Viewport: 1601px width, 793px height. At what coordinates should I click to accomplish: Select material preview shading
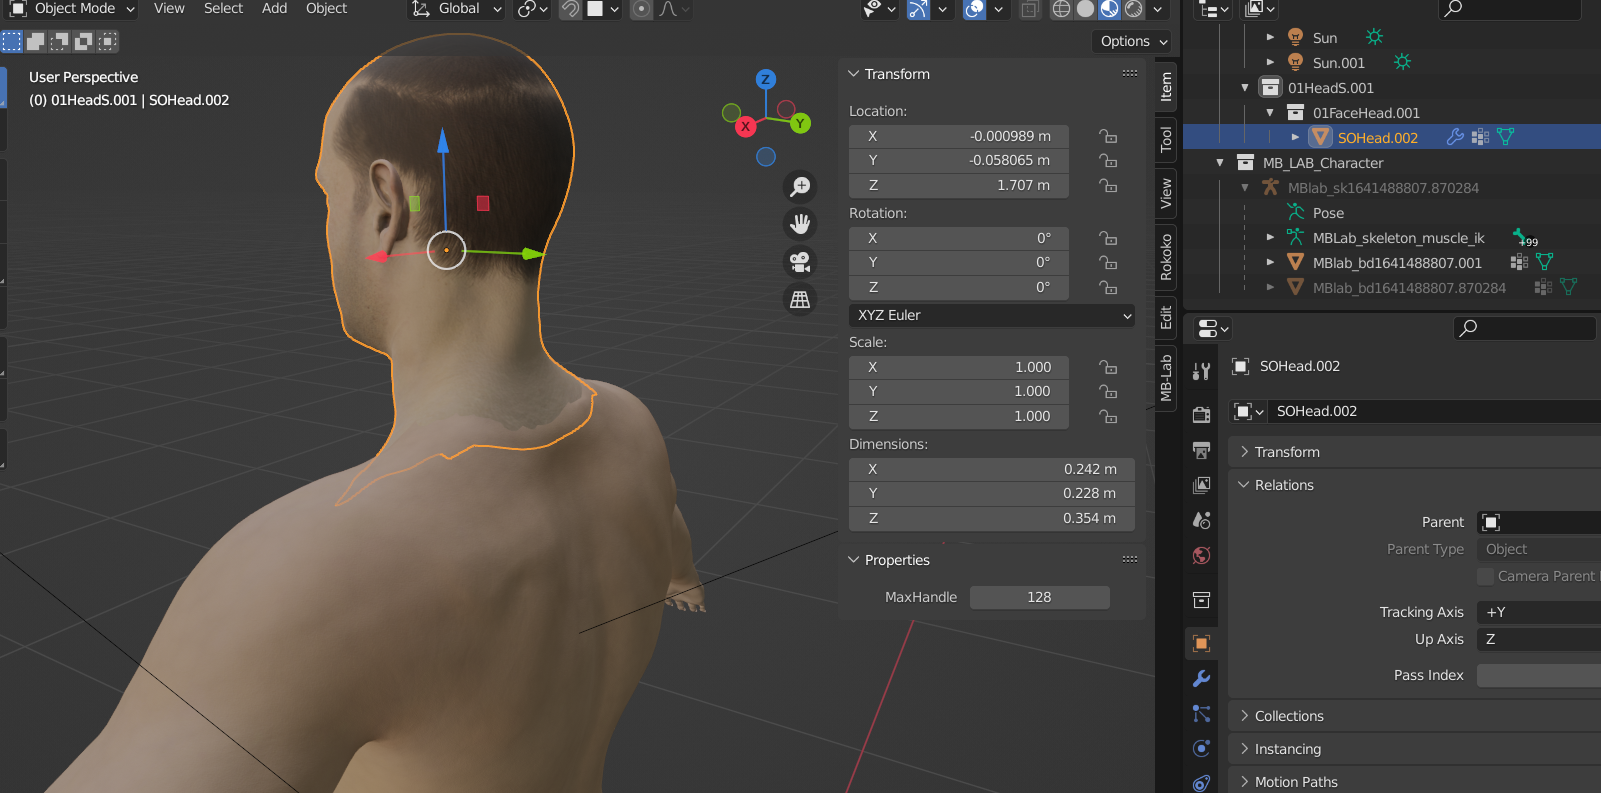point(1109,9)
